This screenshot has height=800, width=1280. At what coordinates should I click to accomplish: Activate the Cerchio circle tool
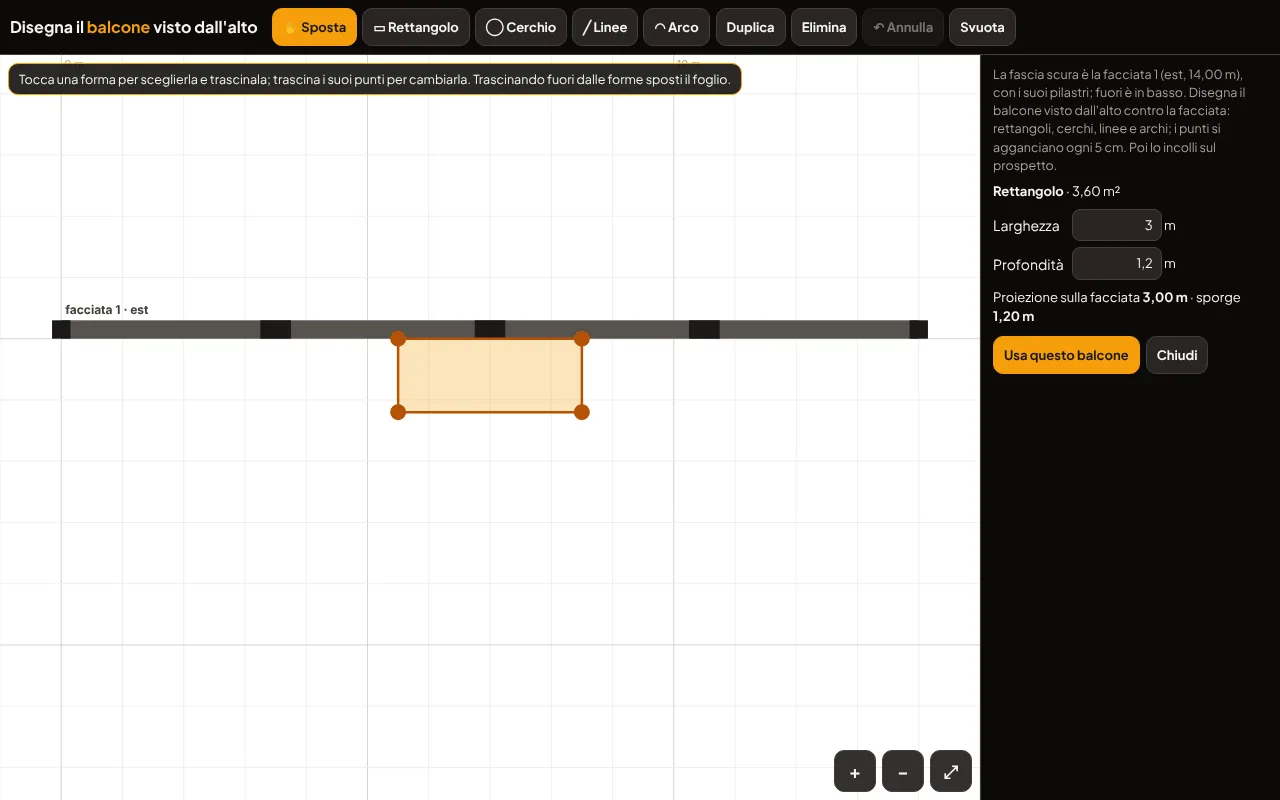coord(521,27)
